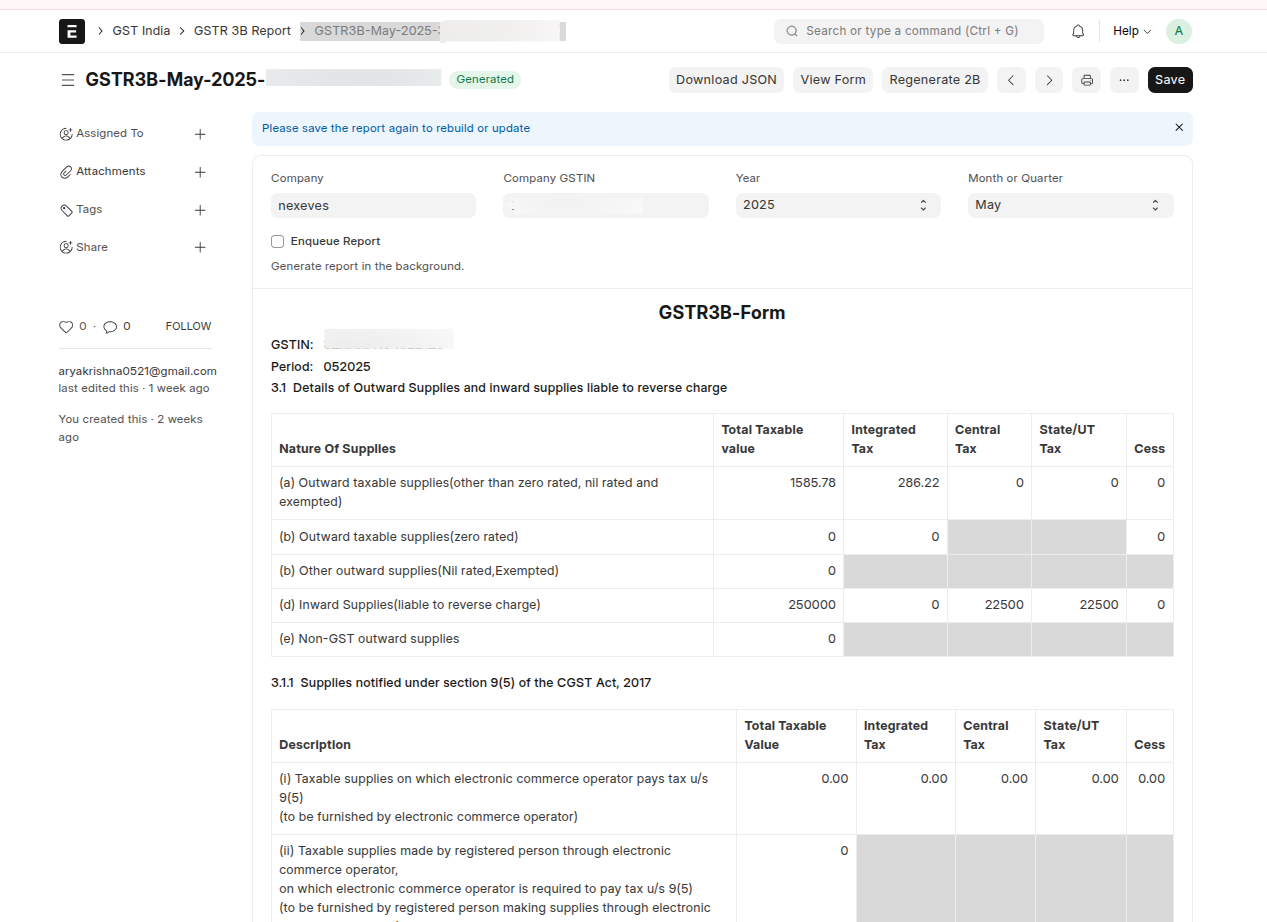This screenshot has width=1267, height=922.
Task: Click the Assigned To label in the sidebar
Action: click(109, 133)
